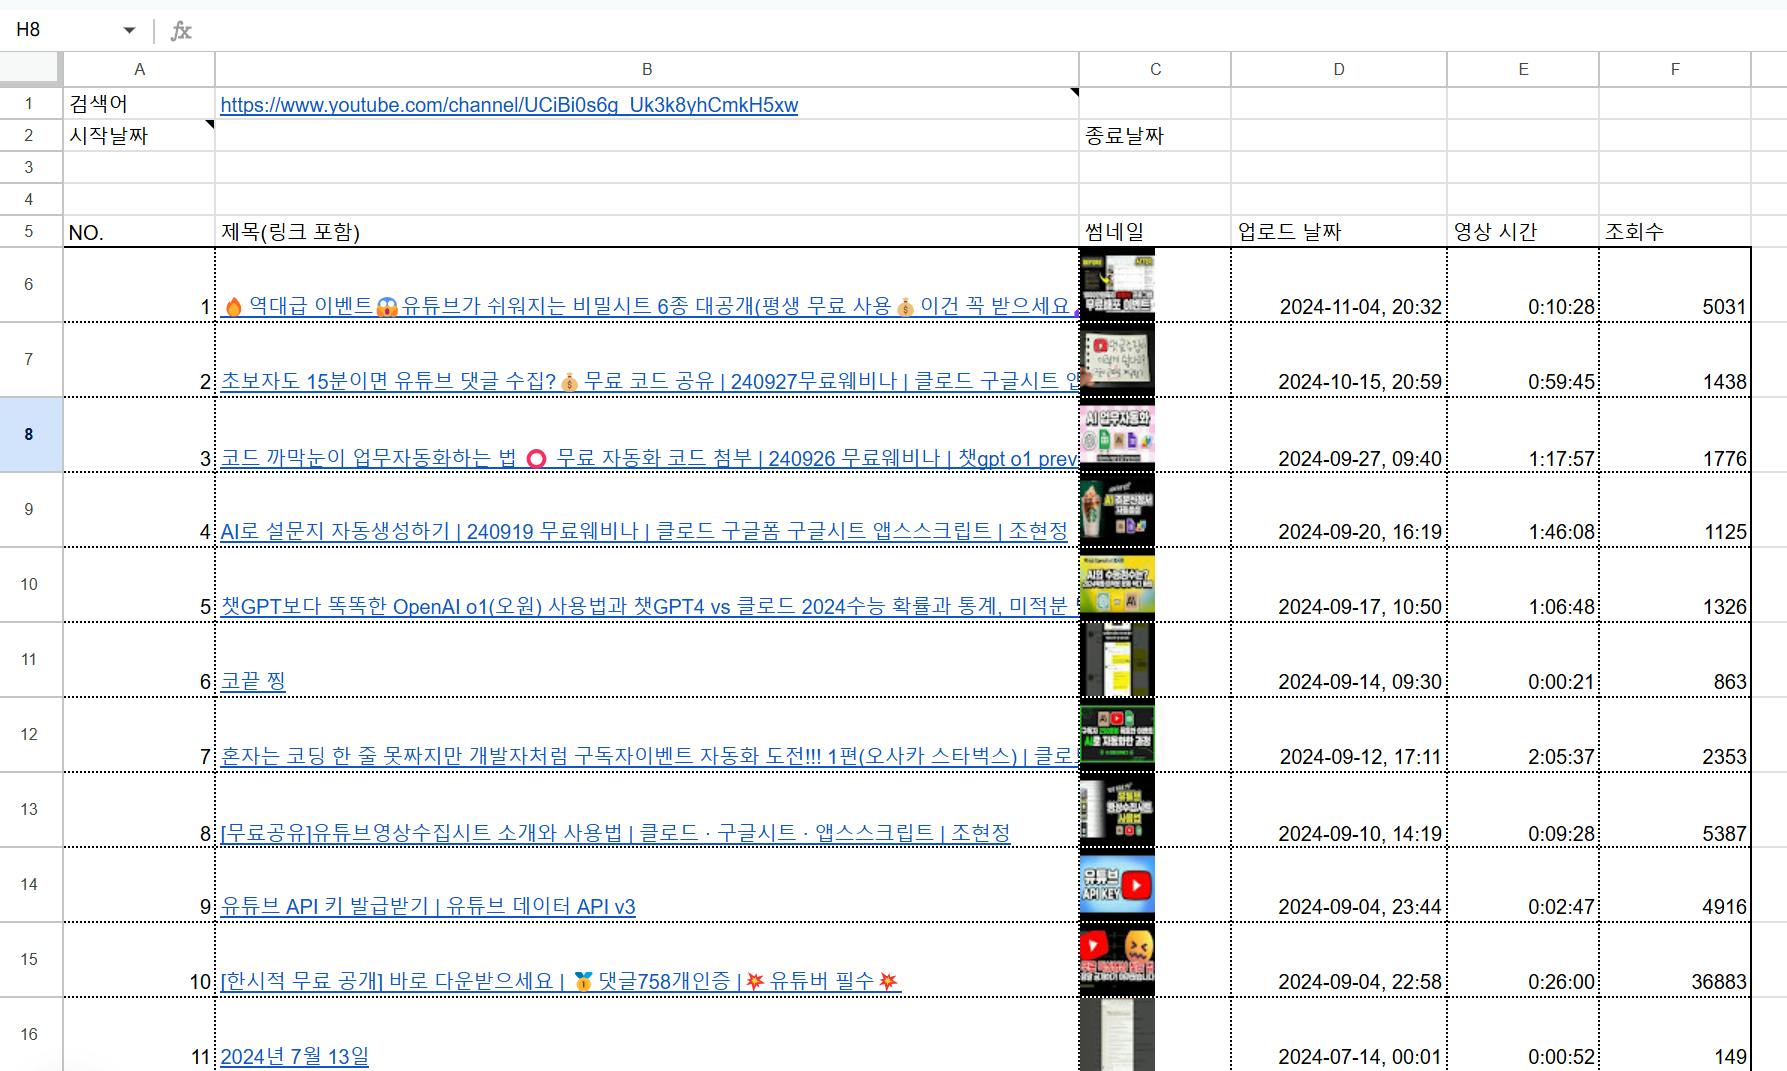This screenshot has width=1787, height=1071.
Task: Select the date cell '2024-10-15, 20:59'
Action: (x=1339, y=360)
